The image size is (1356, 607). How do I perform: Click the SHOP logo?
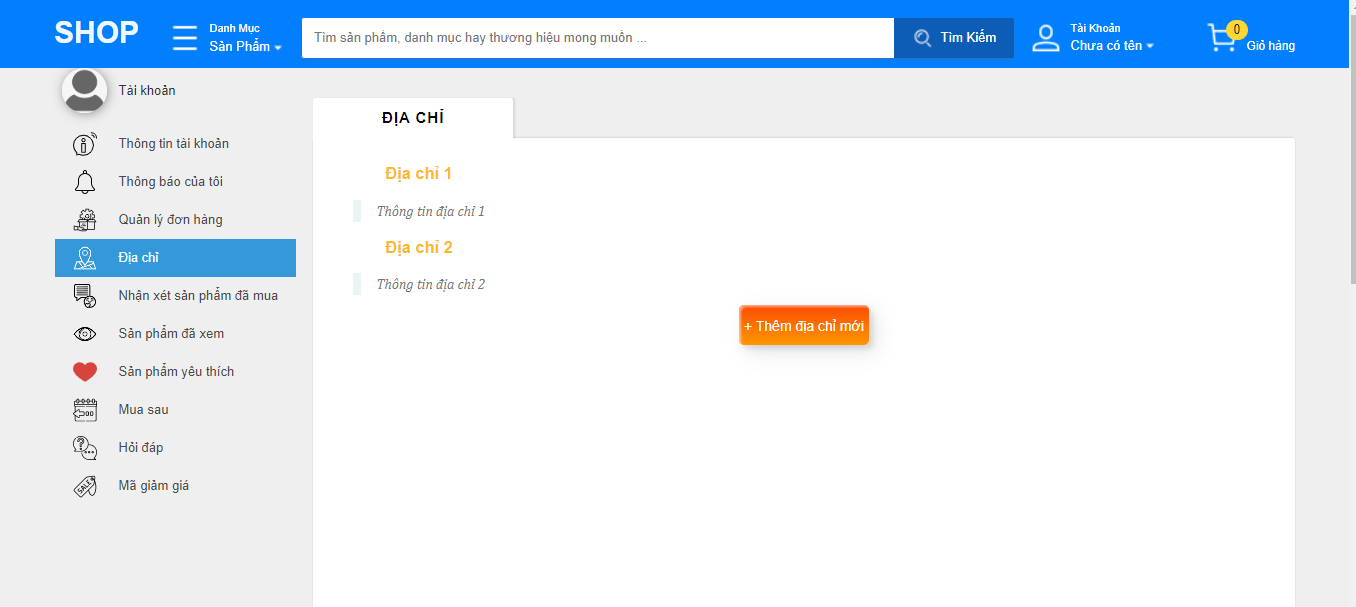(x=96, y=33)
